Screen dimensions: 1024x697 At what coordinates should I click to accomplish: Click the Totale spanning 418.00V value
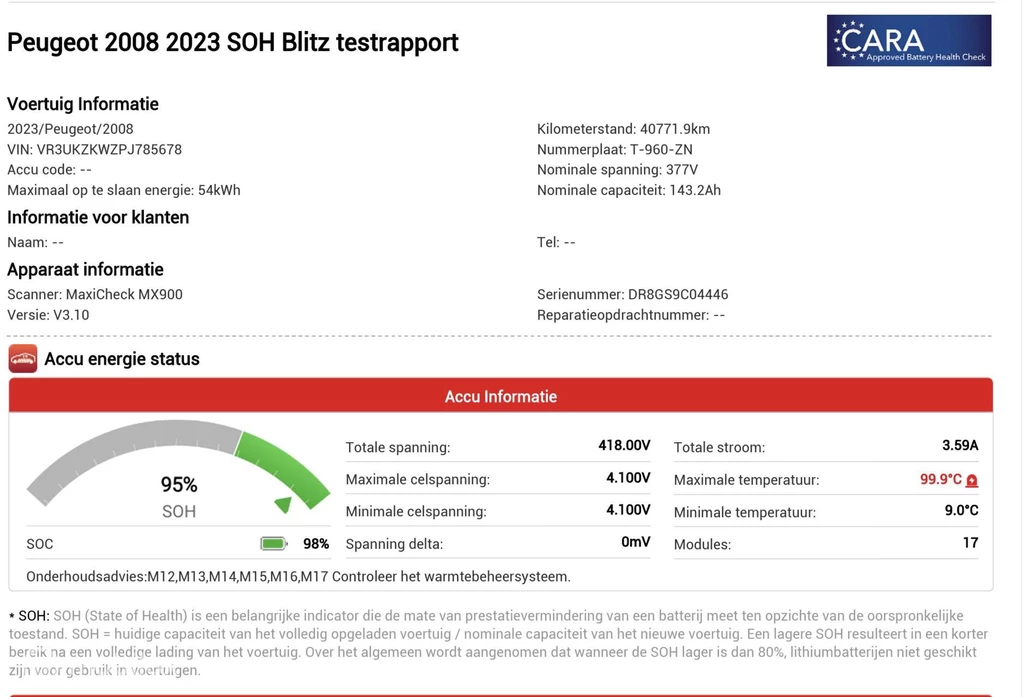pyautogui.click(x=624, y=446)
